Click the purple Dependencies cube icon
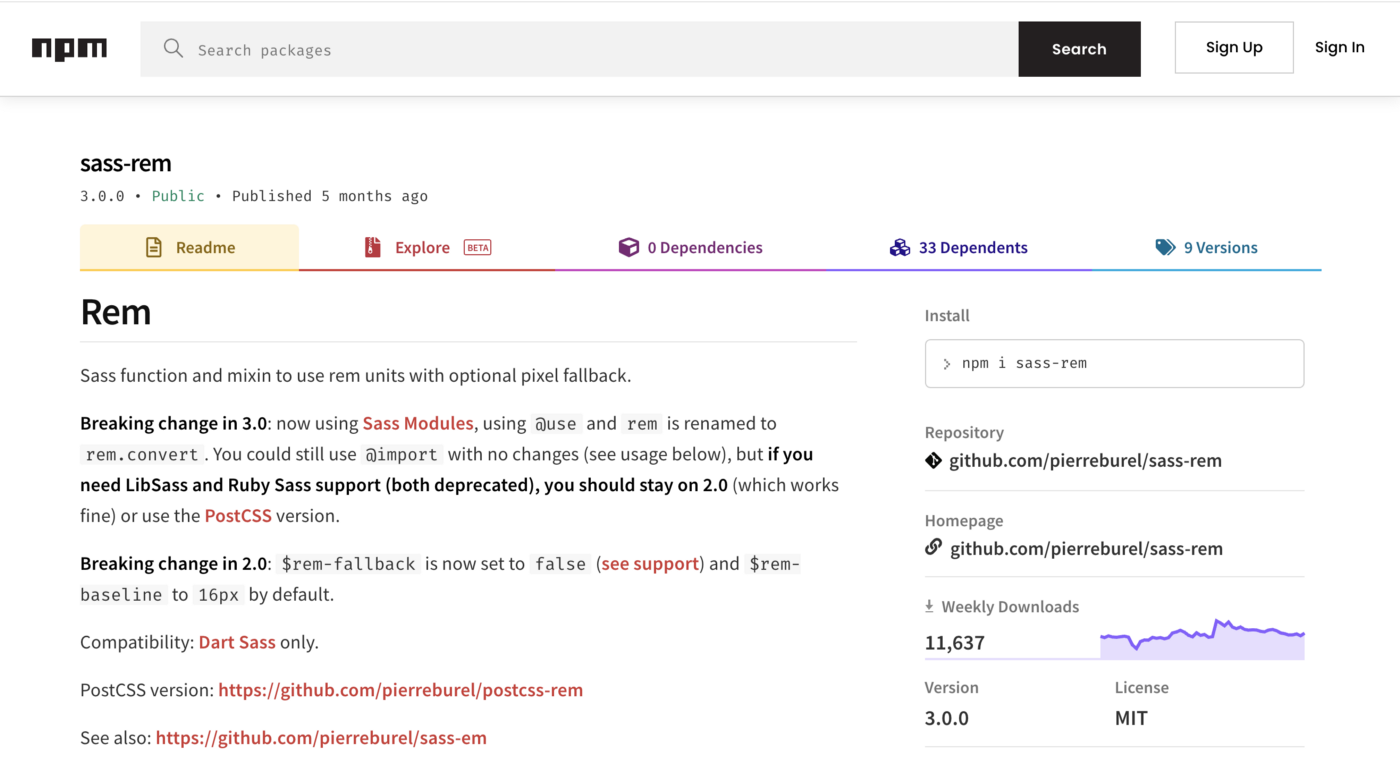Image resolution: width=1400 pixels, height=763 pixels. 628,247
